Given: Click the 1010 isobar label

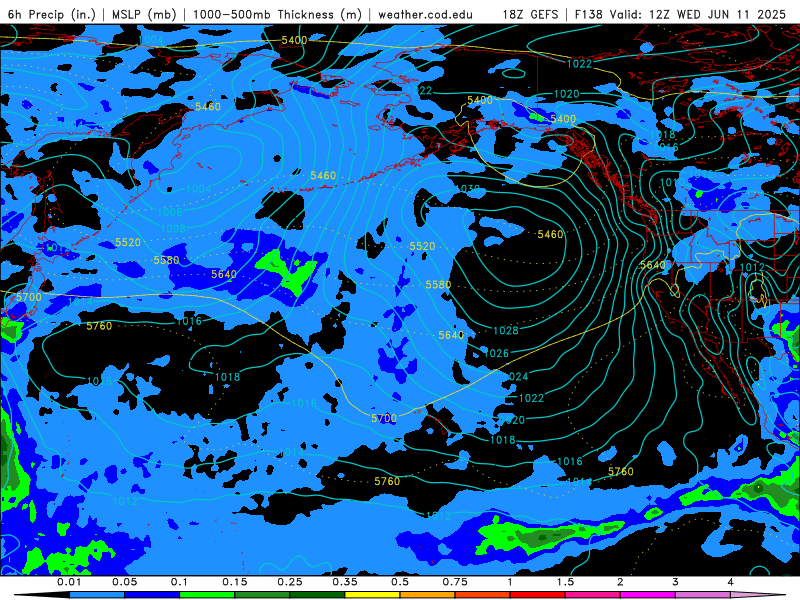Looking at the screenshot, I should click(672, 183).
